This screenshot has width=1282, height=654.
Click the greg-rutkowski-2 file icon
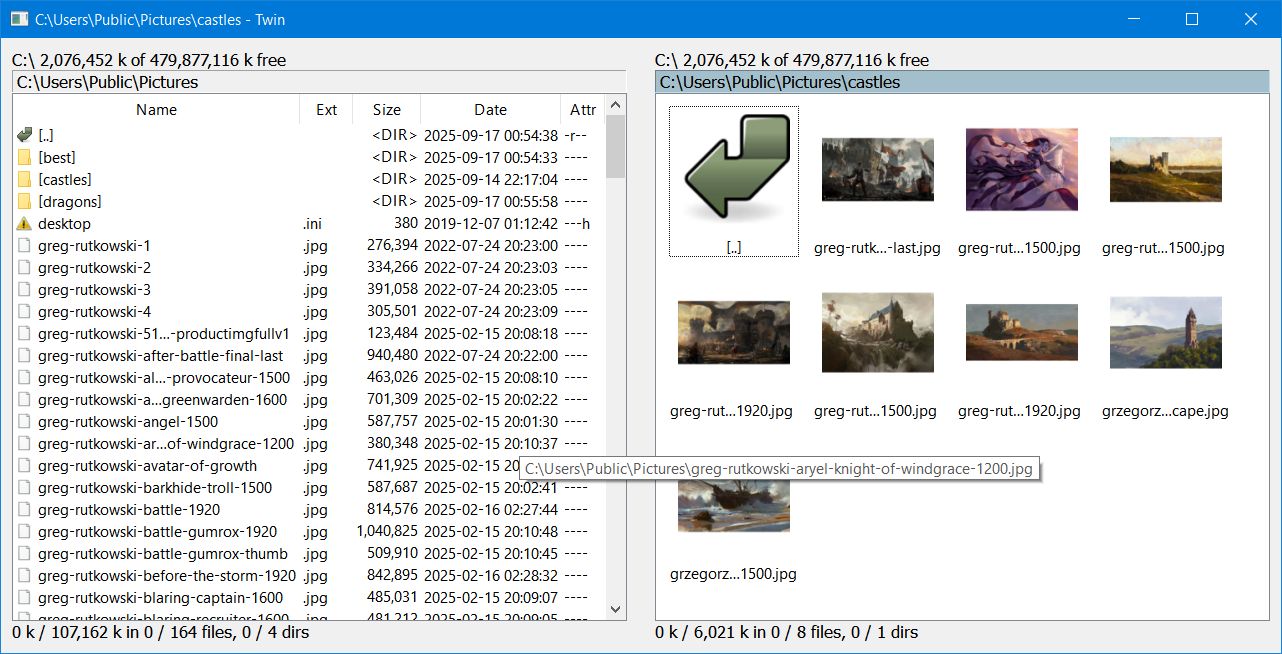pos(25,267)
